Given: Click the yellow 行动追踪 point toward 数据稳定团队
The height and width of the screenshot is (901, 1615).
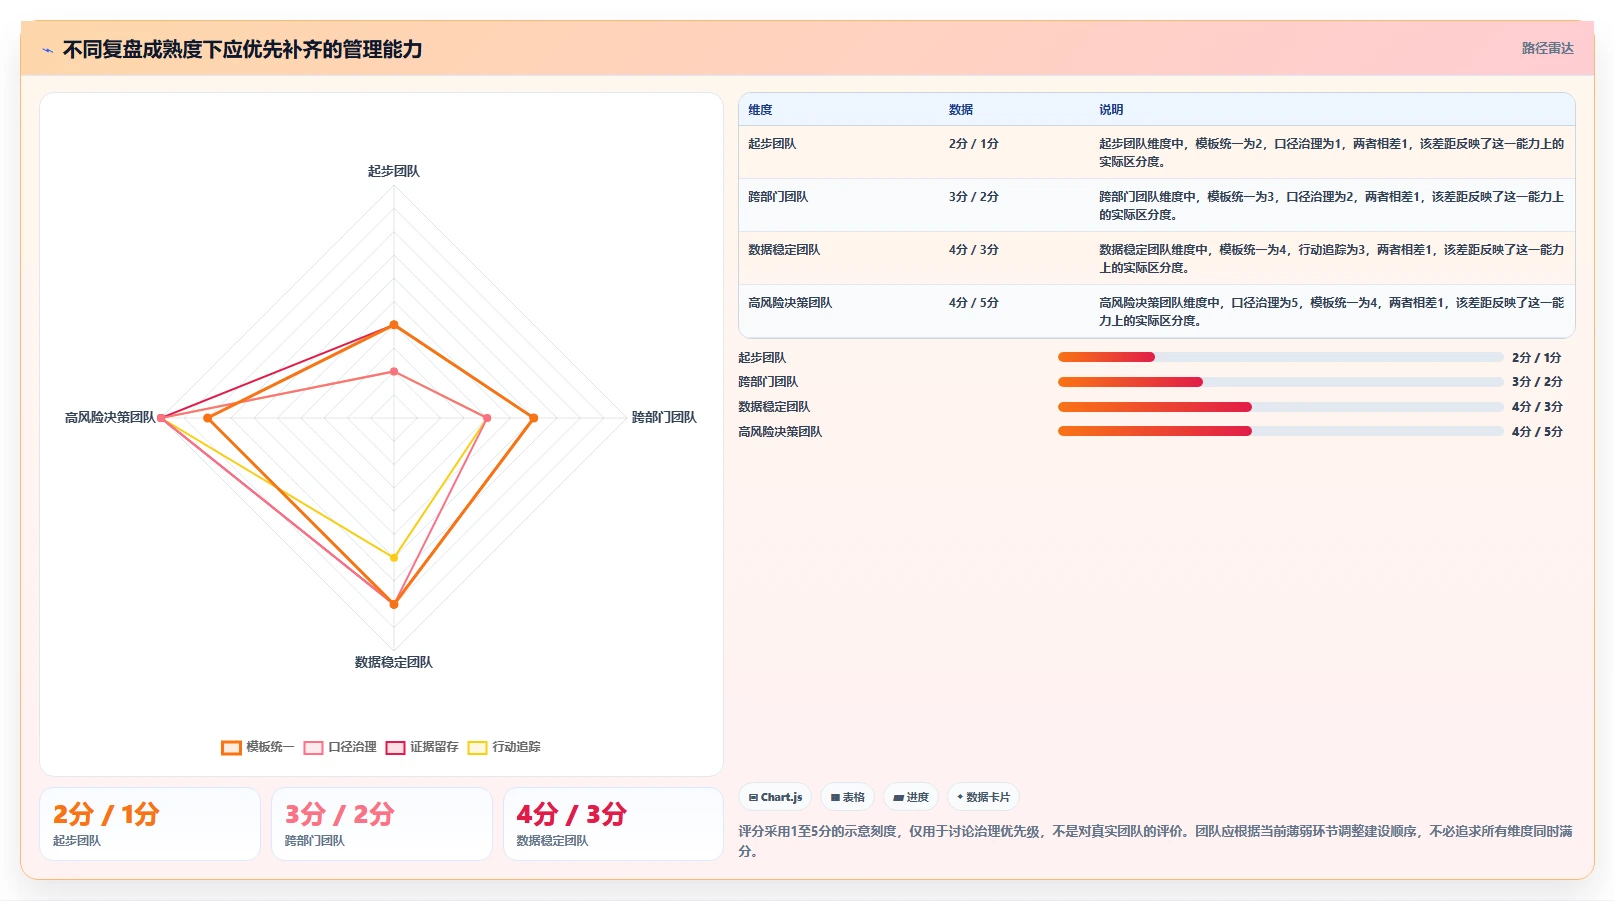Looking at the screenshot, I should tap(394, 557).
